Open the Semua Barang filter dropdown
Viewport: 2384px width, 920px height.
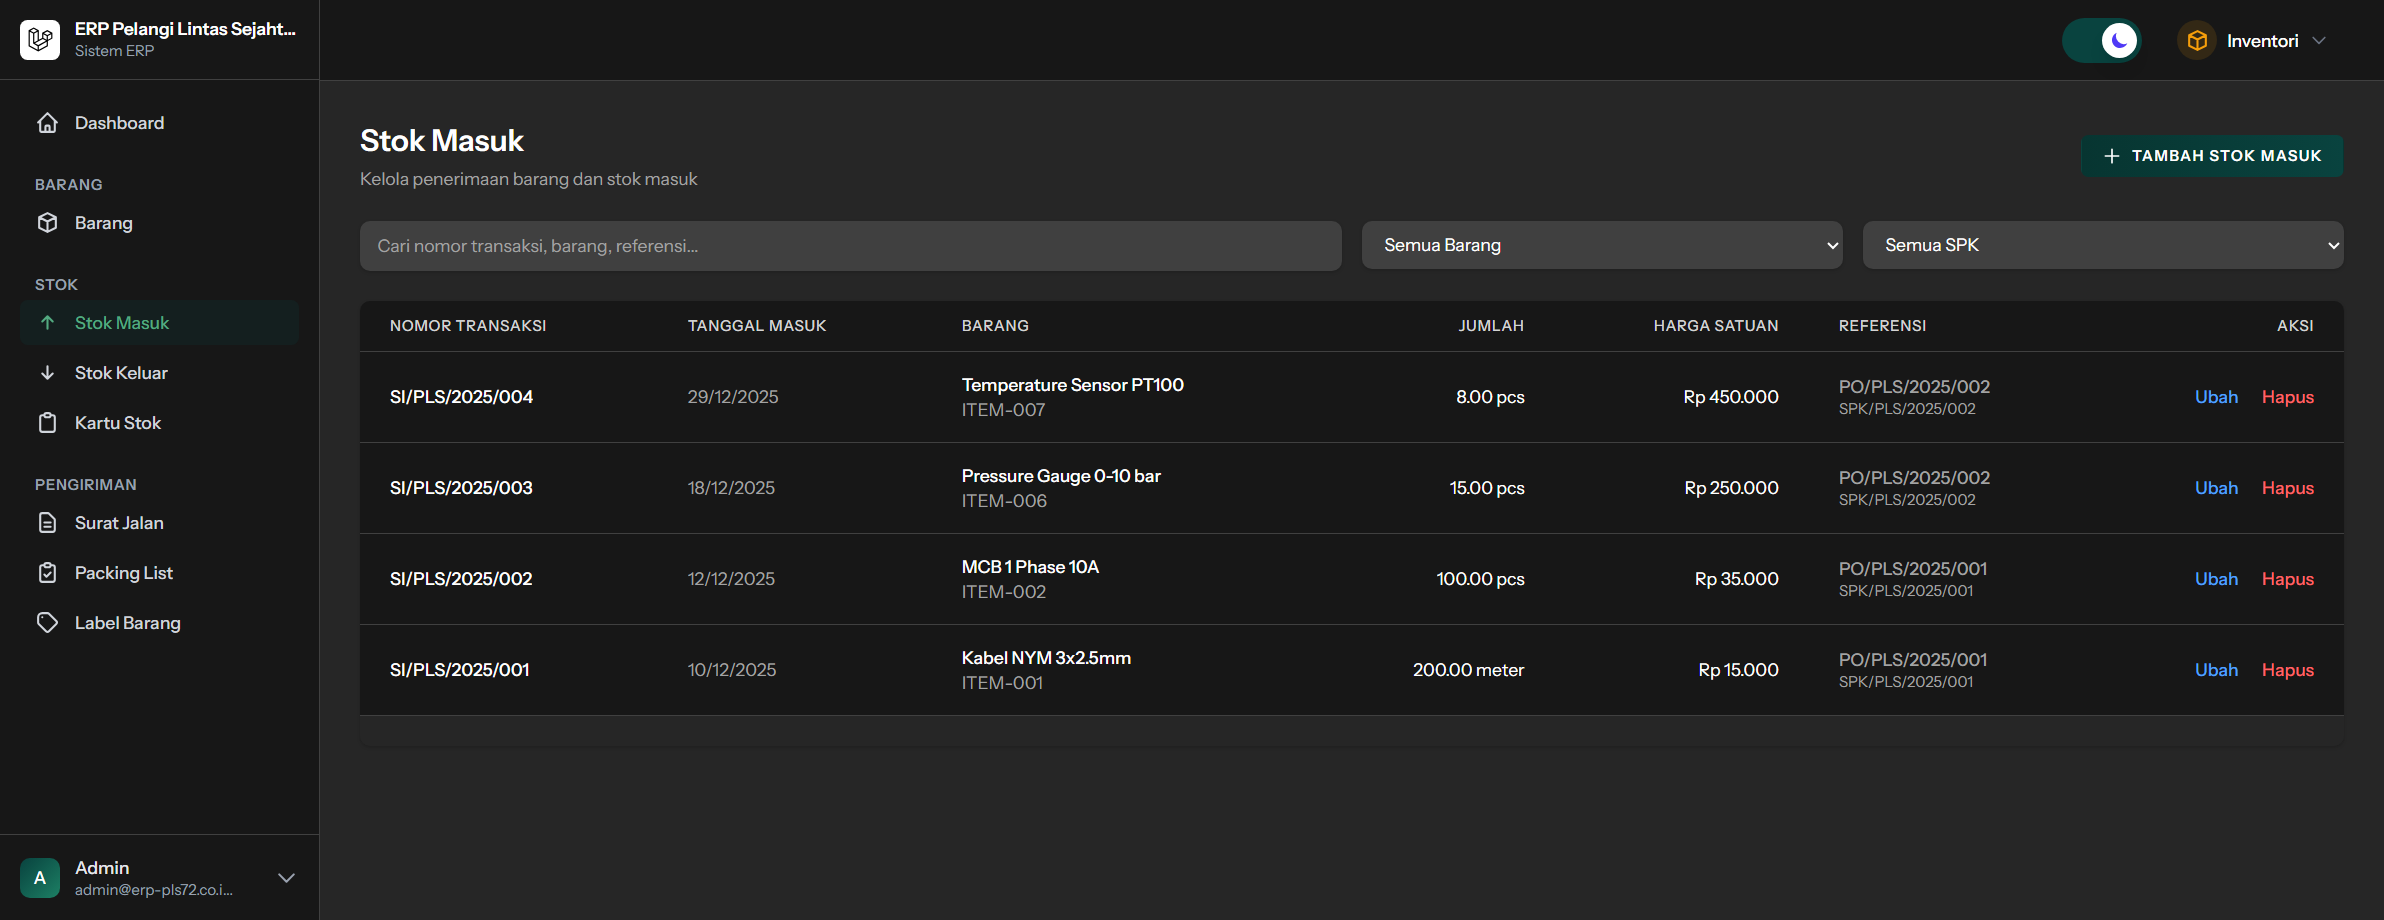1601,245
